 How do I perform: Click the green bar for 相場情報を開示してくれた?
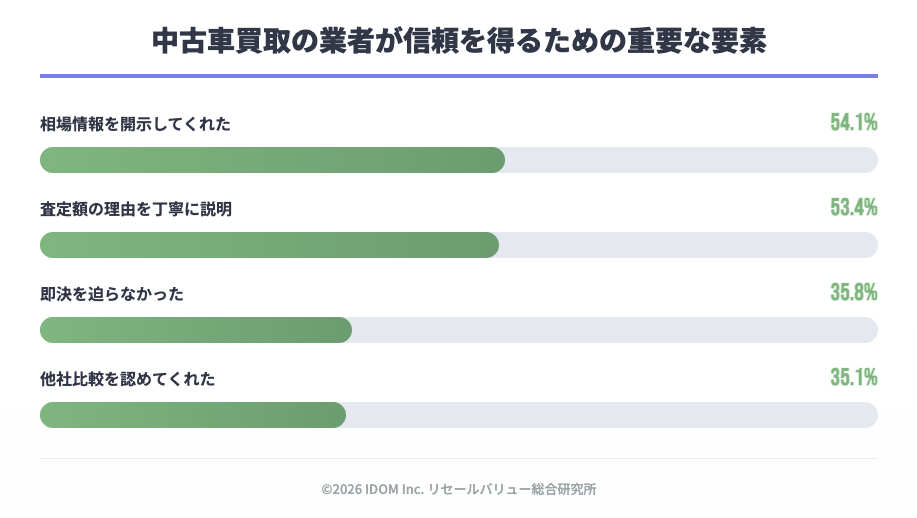point(272,160)
